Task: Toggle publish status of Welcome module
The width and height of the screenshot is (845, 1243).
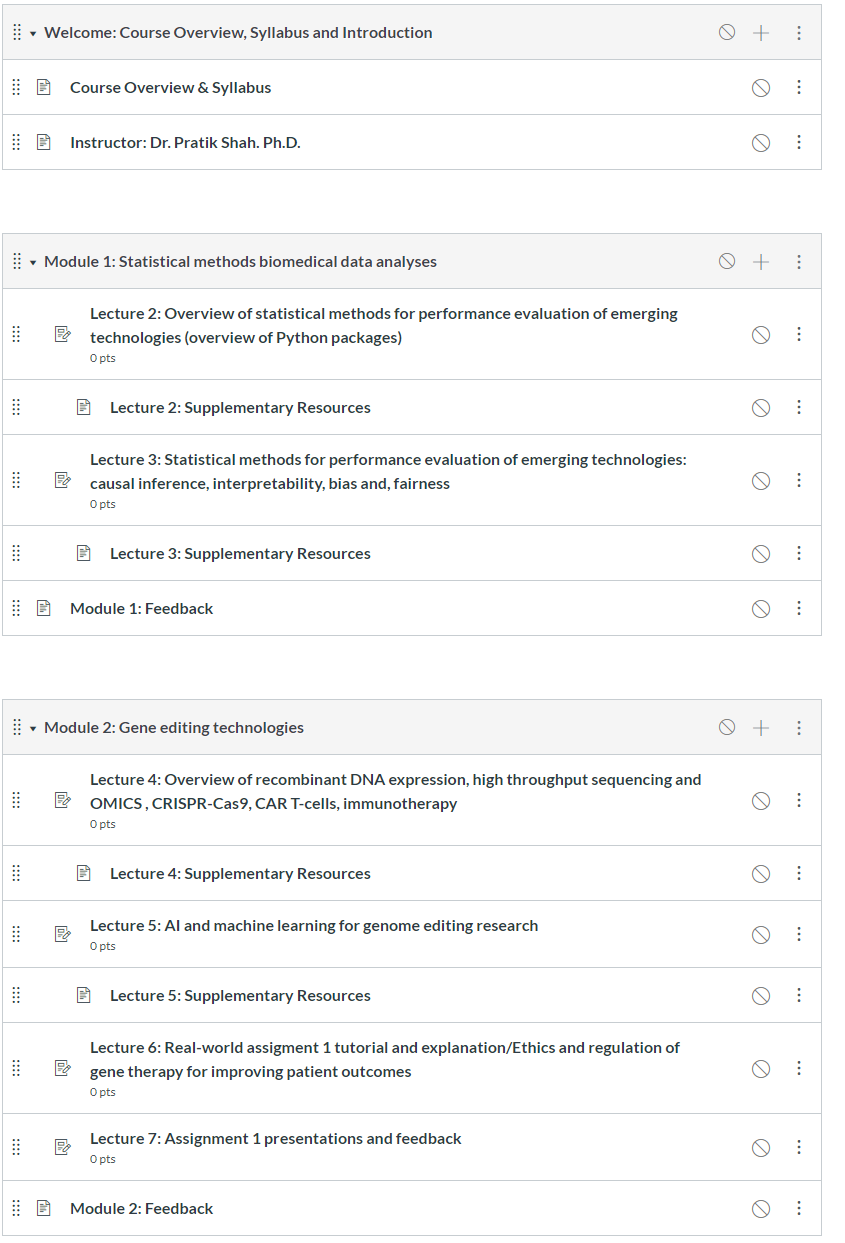Action: (x=727, y=32)
